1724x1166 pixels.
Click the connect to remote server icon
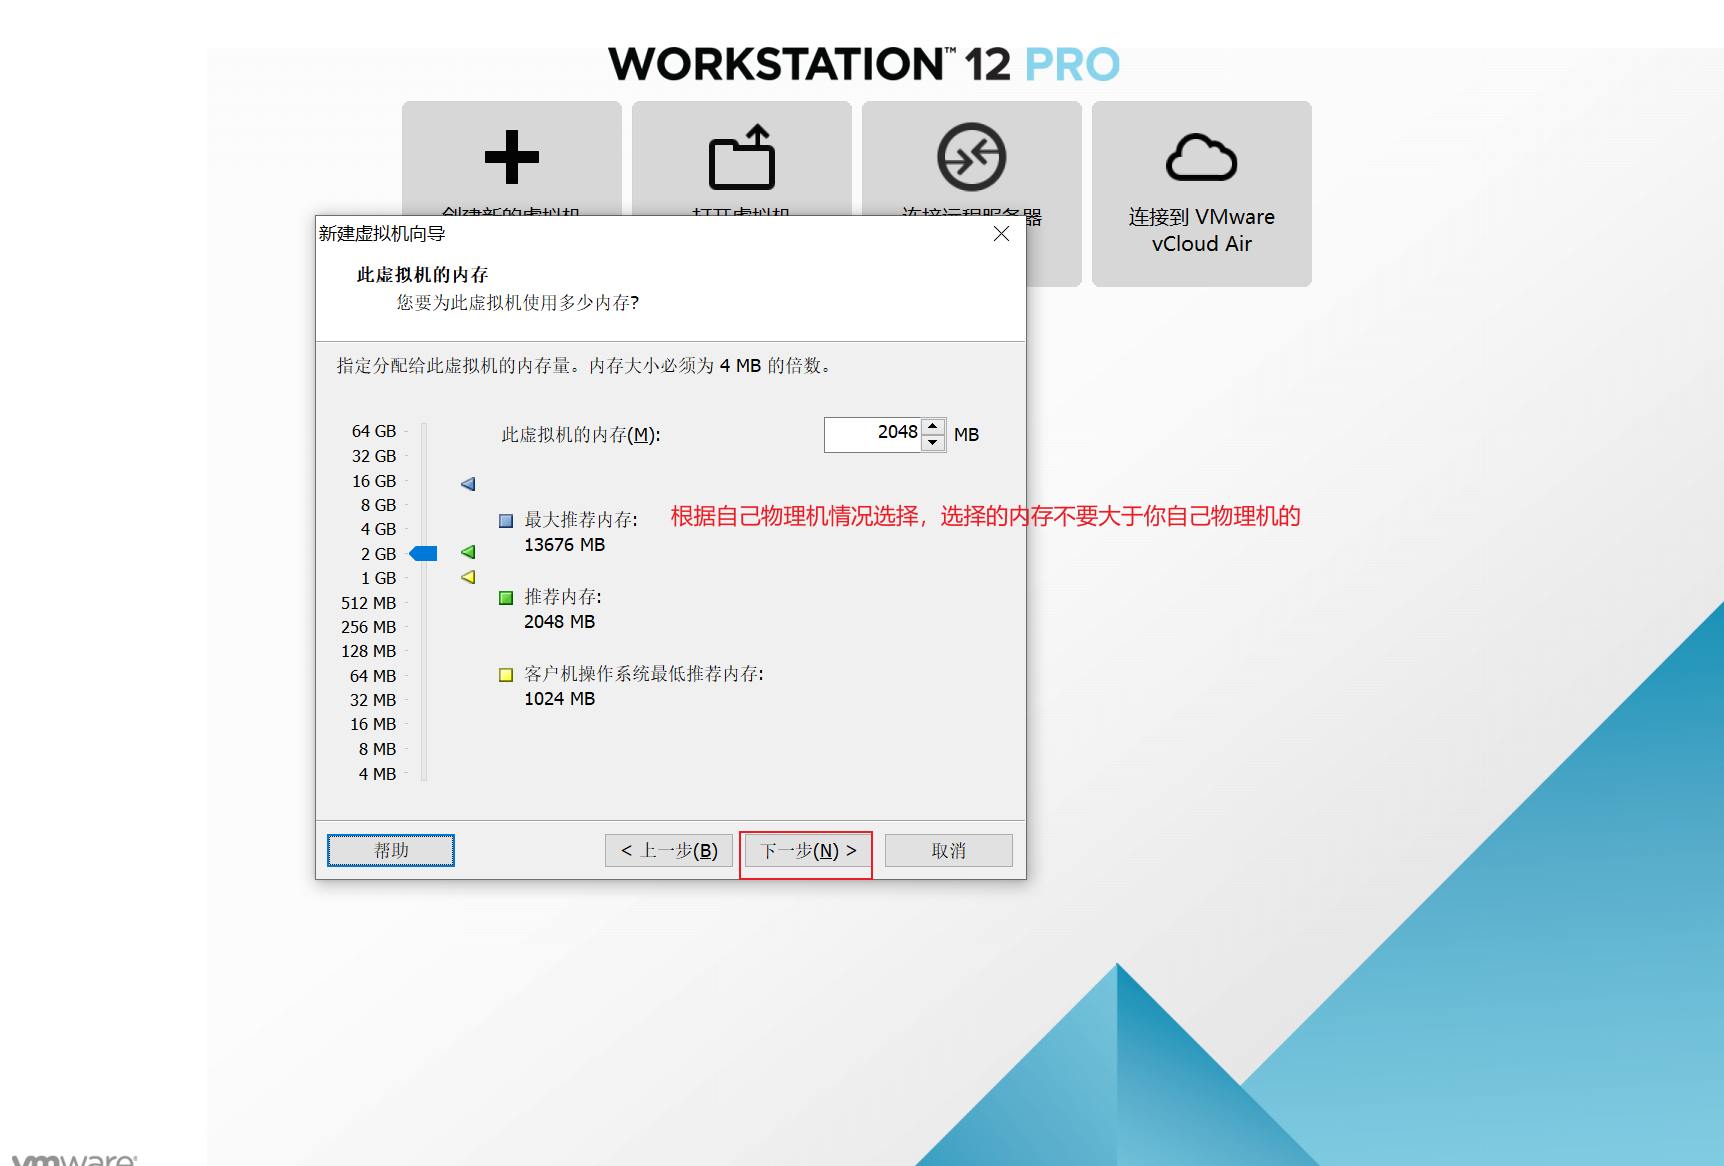coord(971,157)
